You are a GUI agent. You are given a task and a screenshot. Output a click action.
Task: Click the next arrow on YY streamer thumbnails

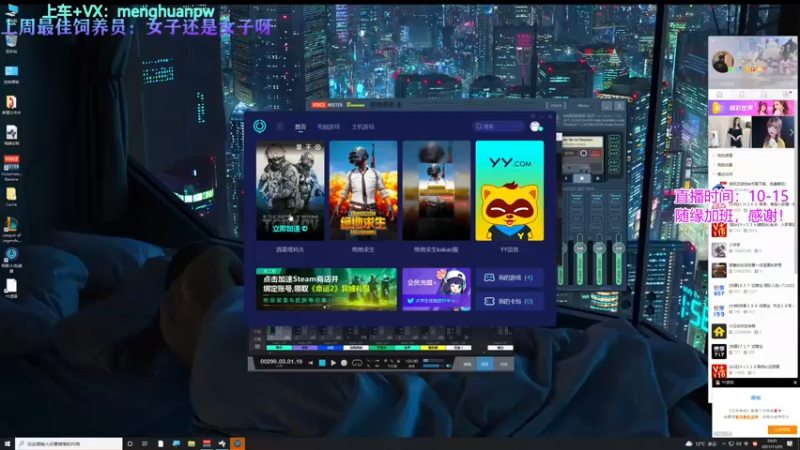point(791,132)
